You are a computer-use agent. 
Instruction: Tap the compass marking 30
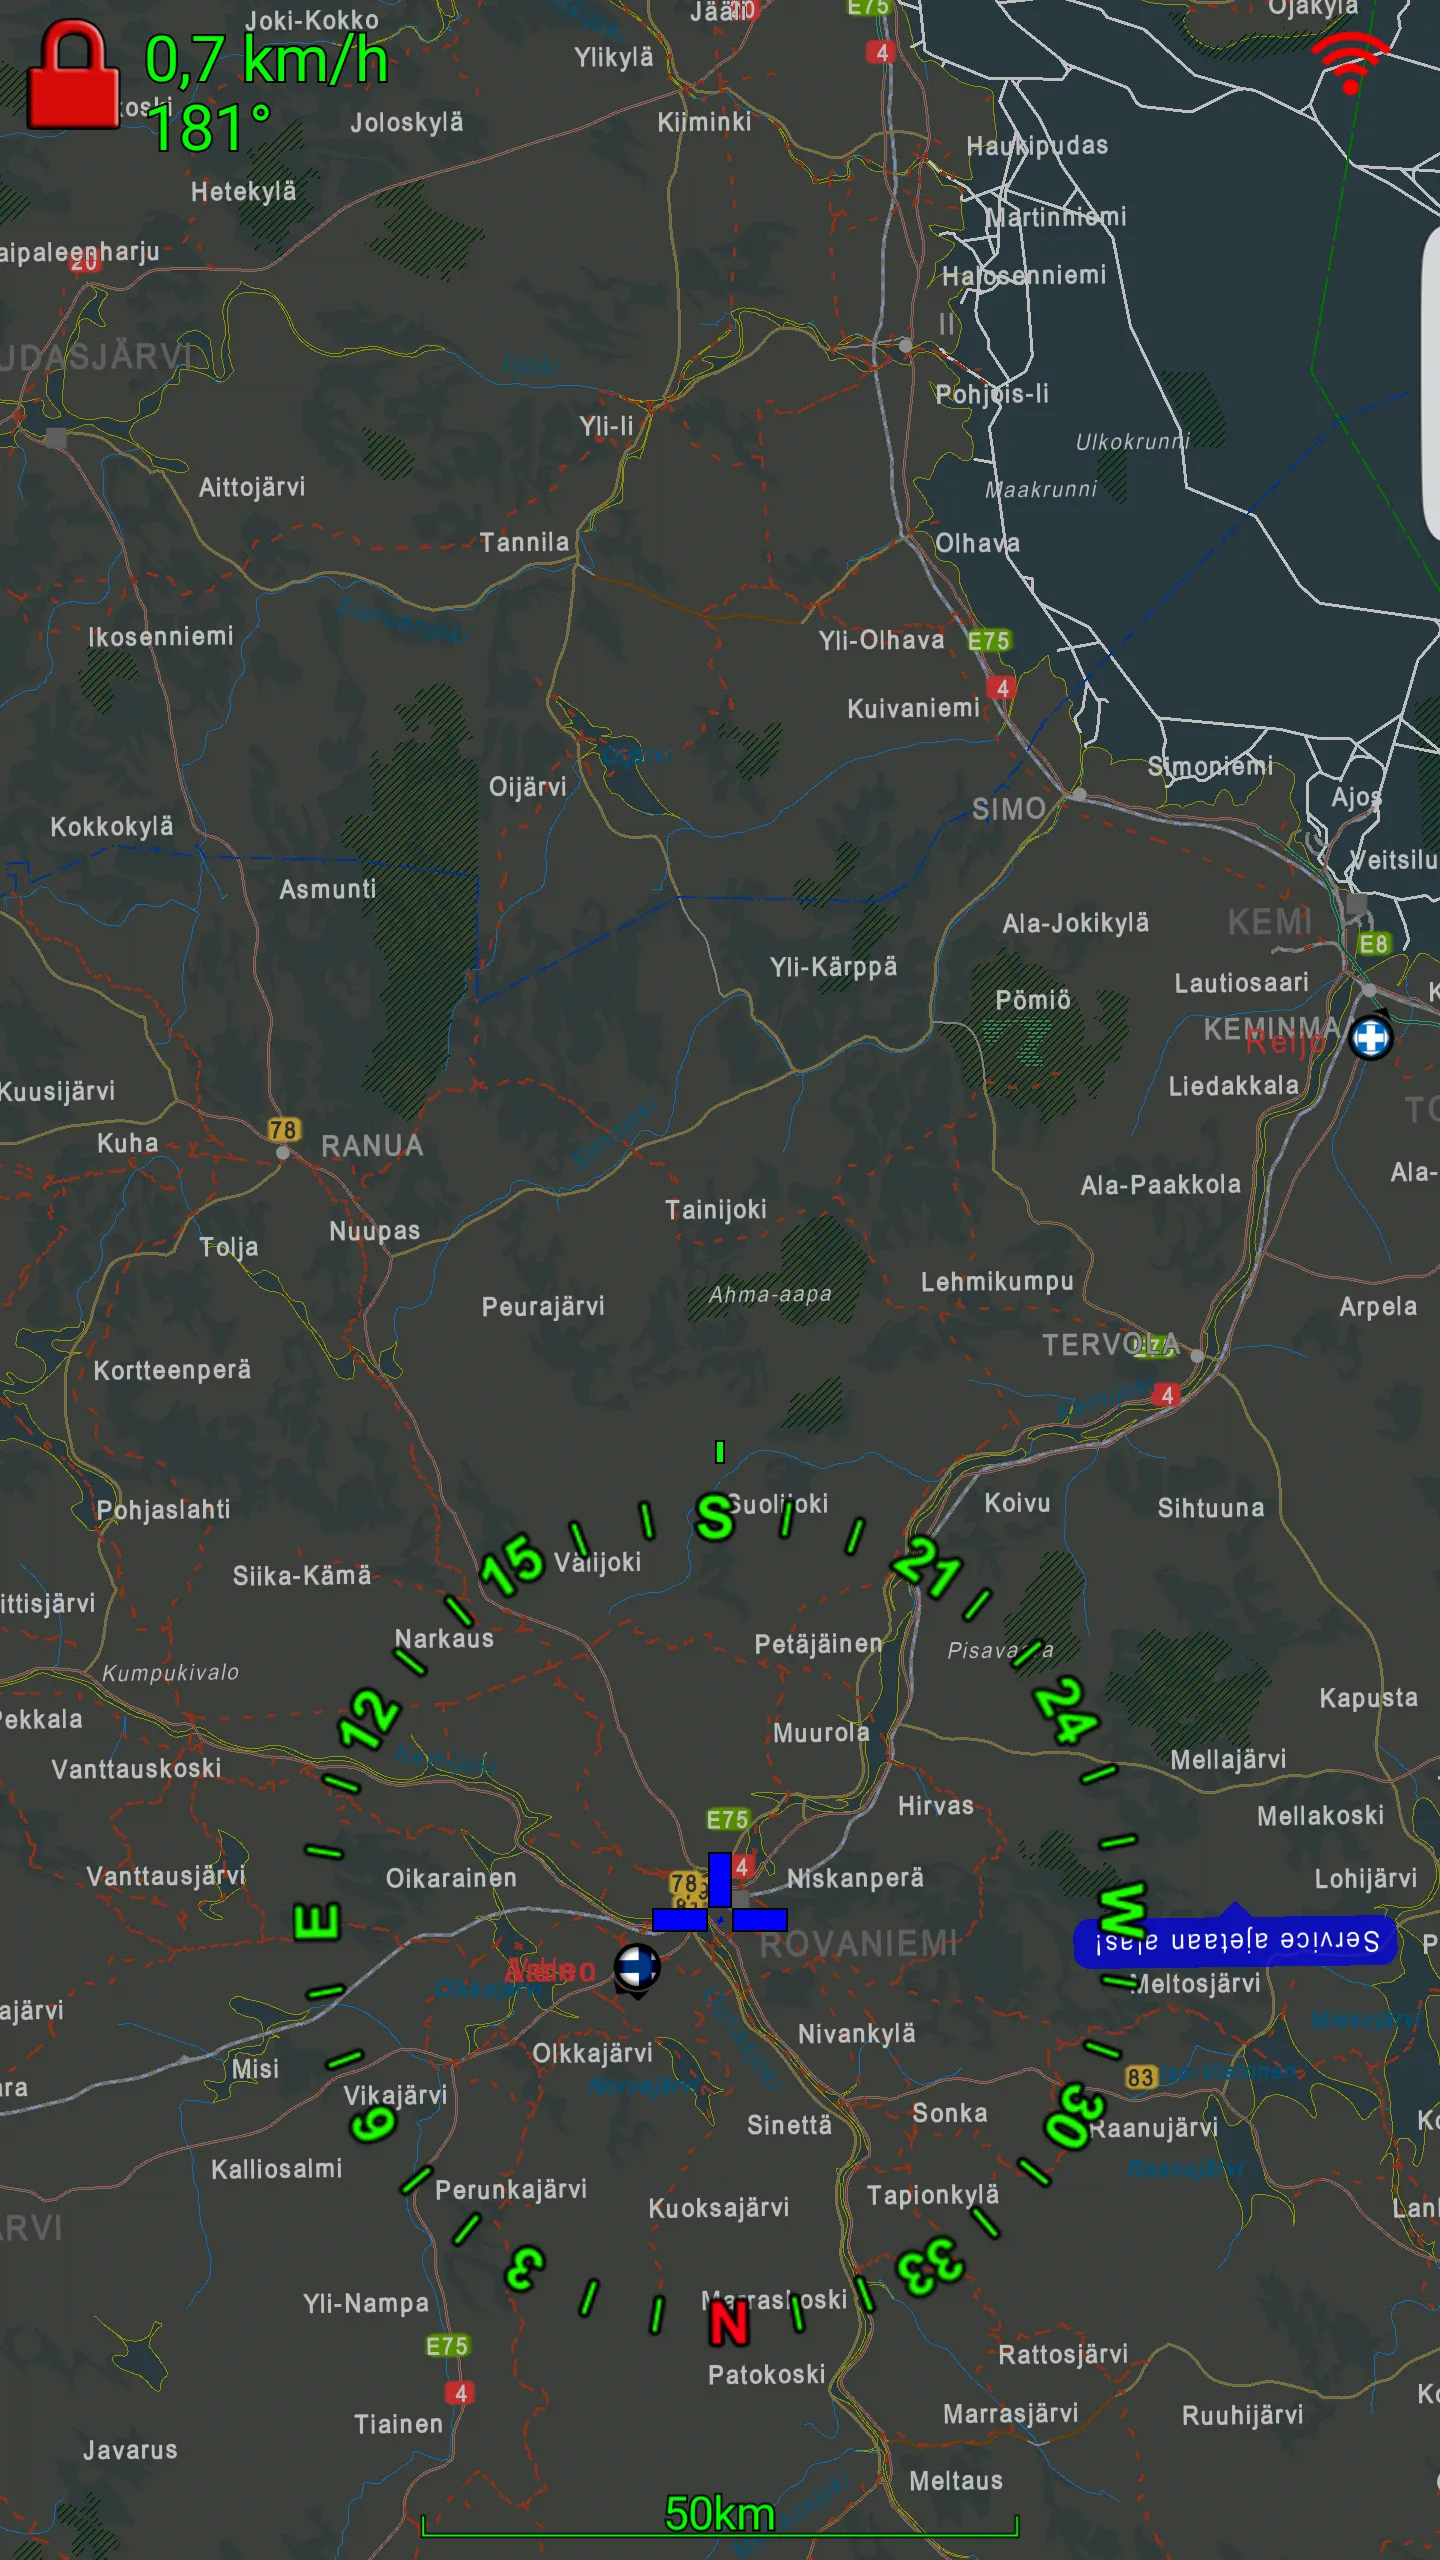tap(1075, 2116)
